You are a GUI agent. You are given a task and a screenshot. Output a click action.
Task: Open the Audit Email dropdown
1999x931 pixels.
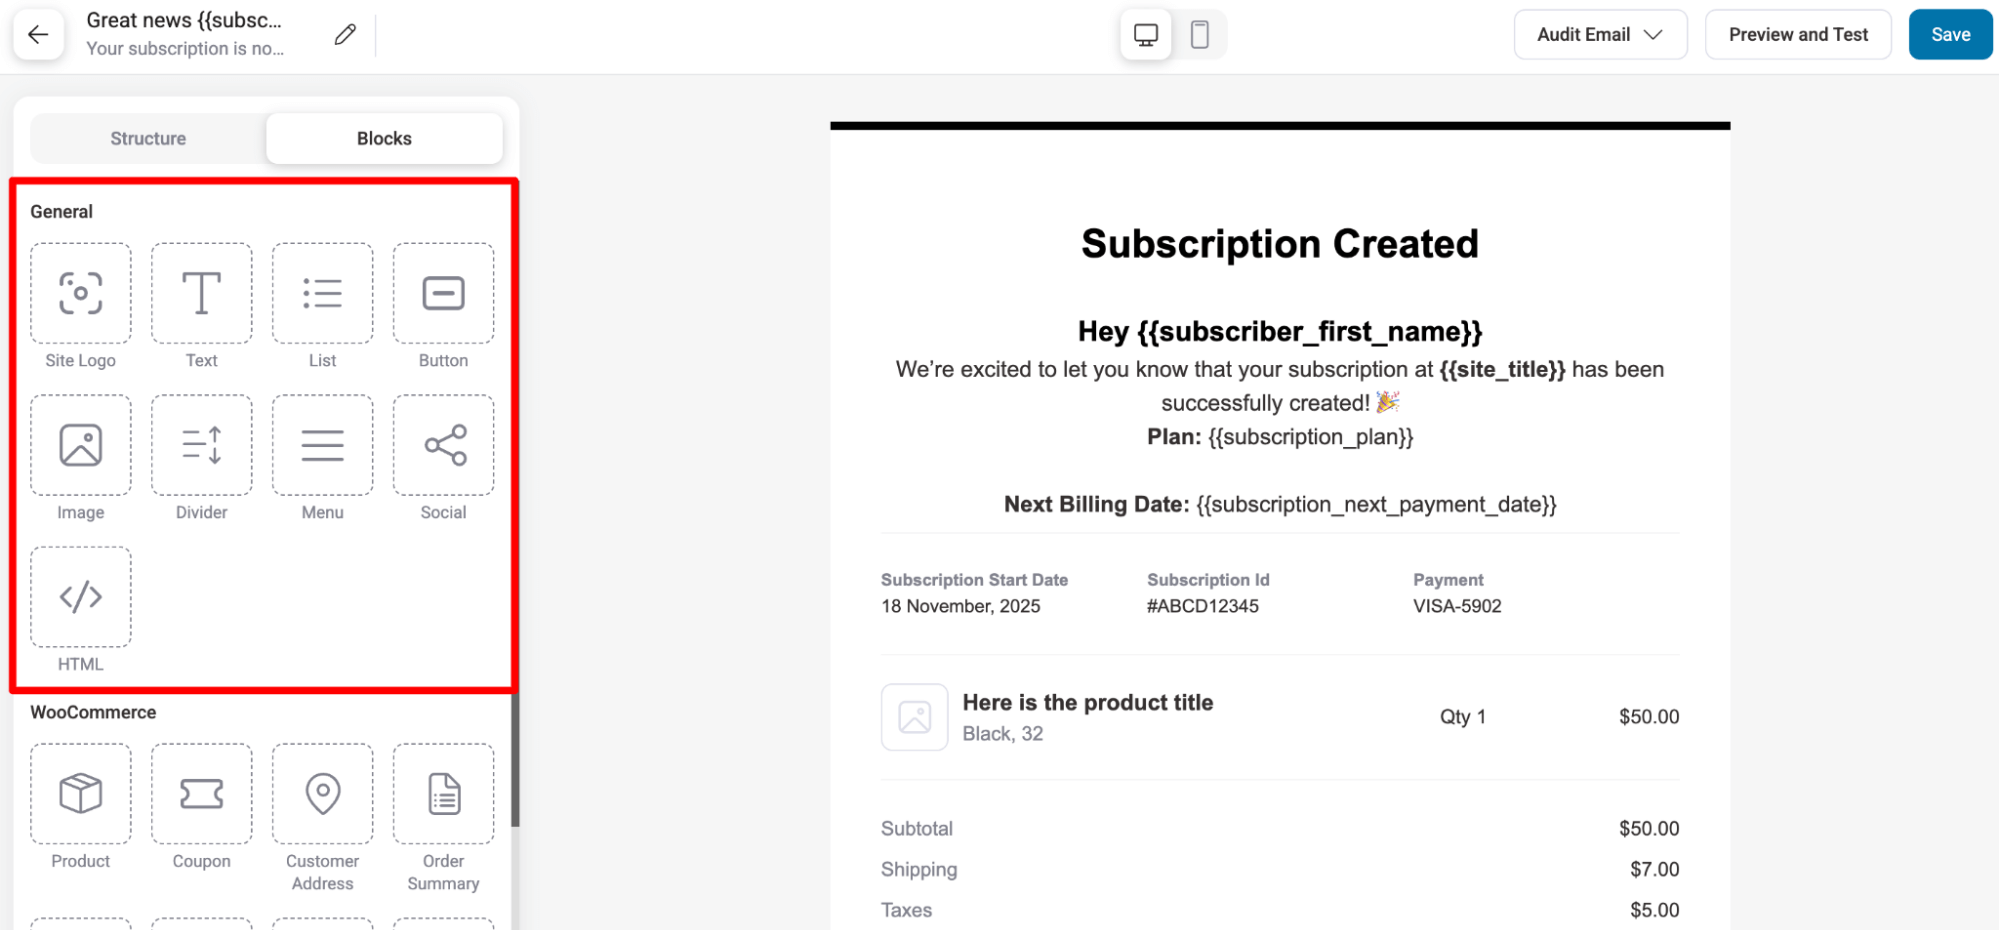1599,34
